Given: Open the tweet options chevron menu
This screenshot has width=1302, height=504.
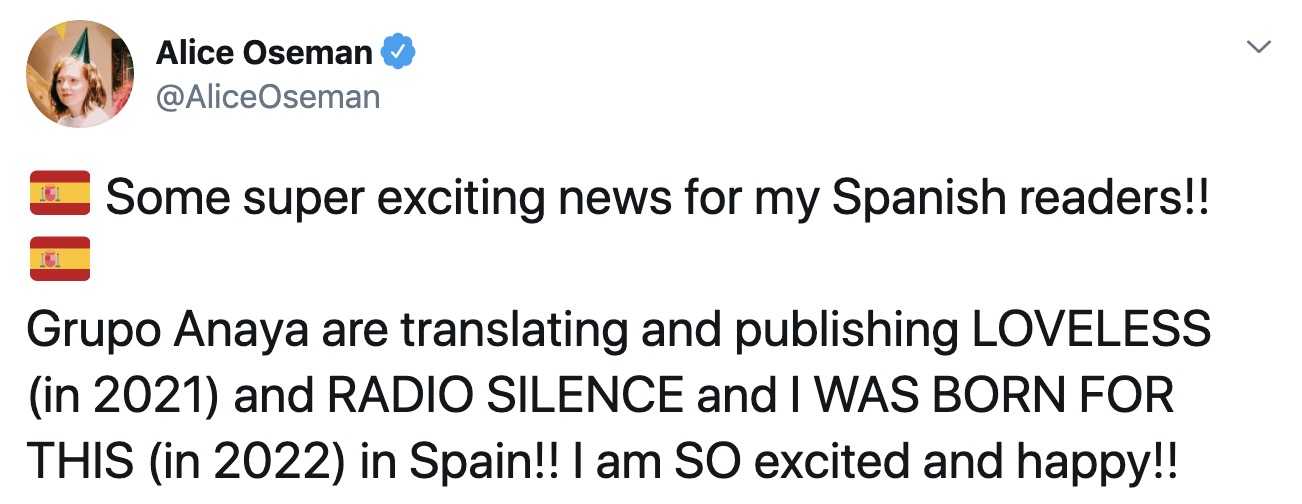Looking at the screenshot, I should [1259, 47].
